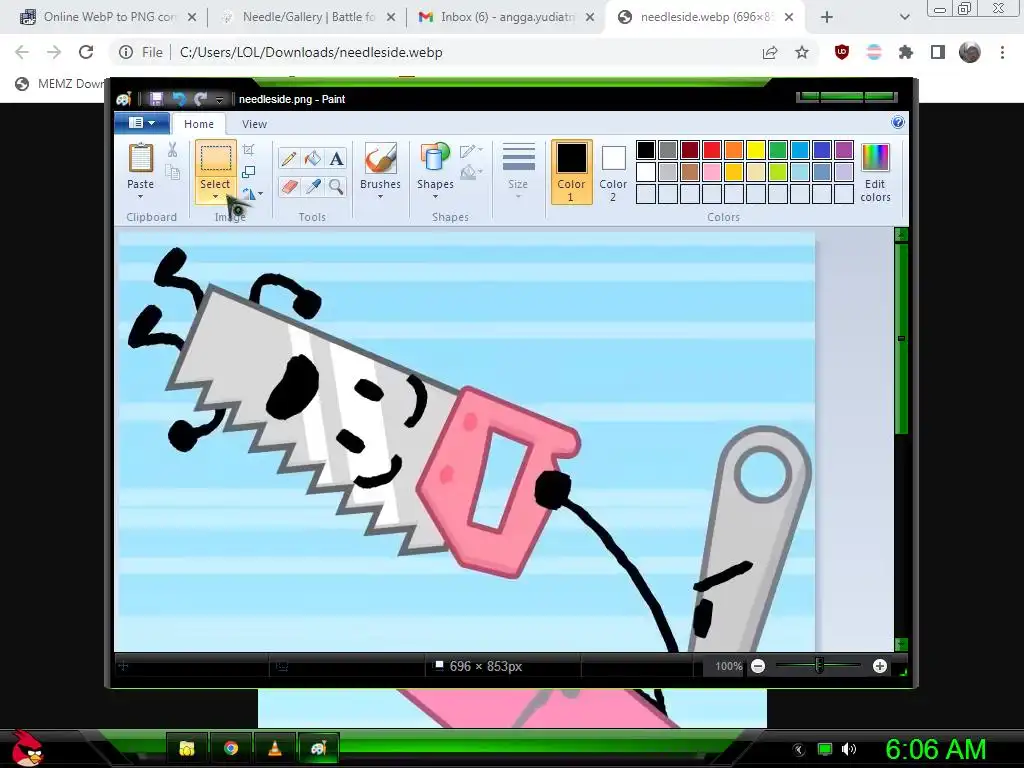The height and width of the screenshot is (768, 1024).
Task: Click the Save icon in Paint title bar
Action: point(156,99)
